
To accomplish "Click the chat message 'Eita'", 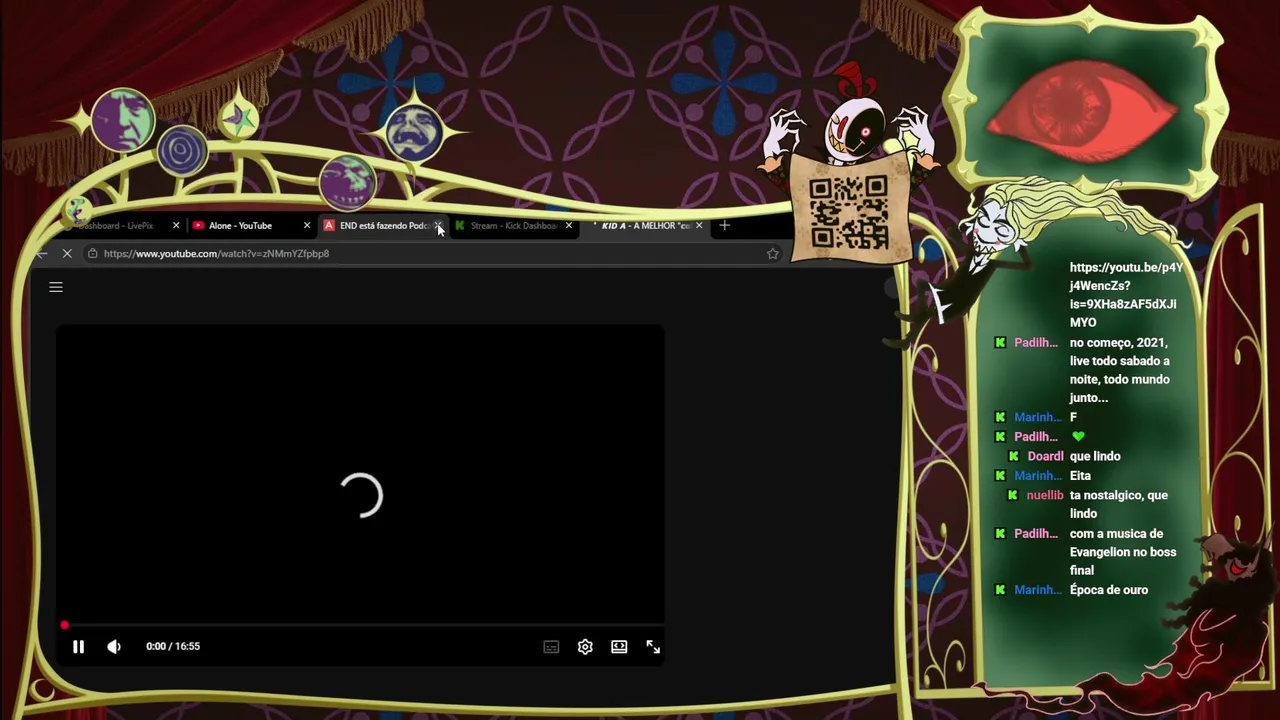I will tap(1080, 476).
